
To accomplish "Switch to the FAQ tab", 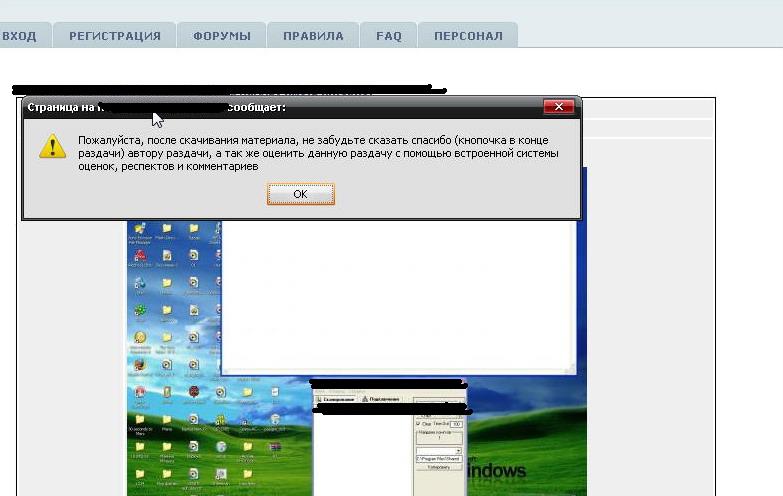I will click(x=389, y=35).
